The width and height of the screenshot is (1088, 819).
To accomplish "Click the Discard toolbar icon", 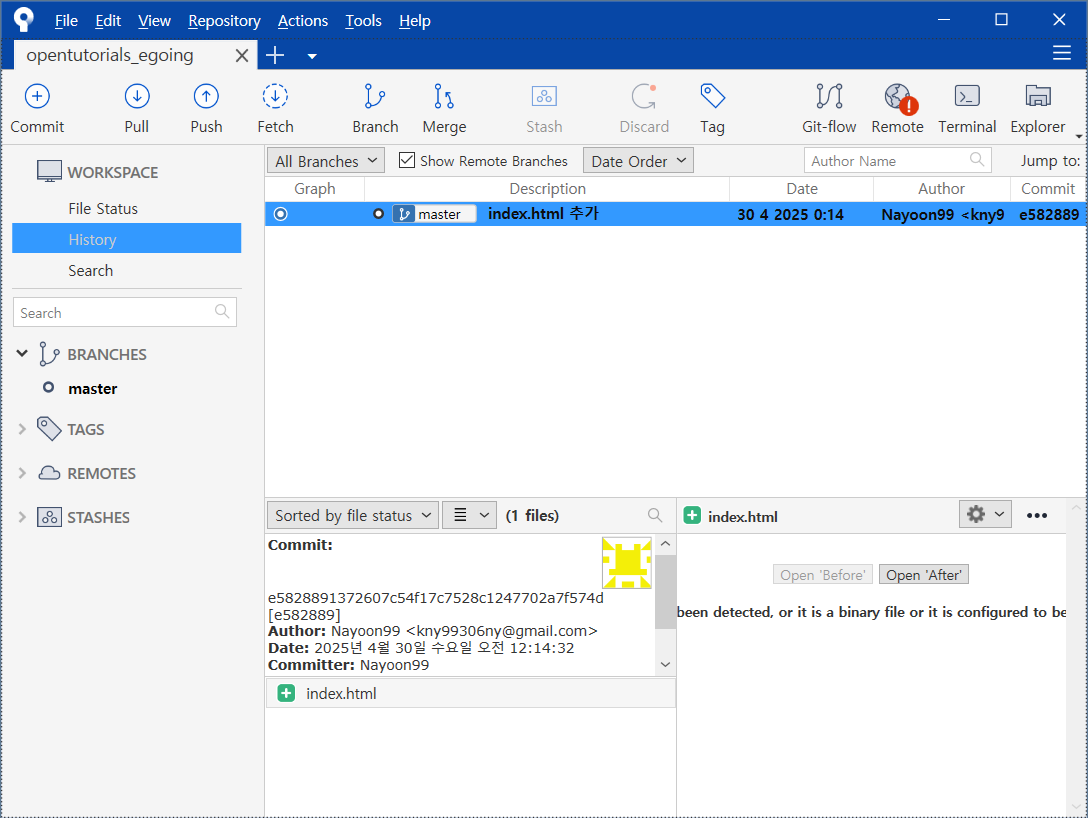I will [644, 96].
